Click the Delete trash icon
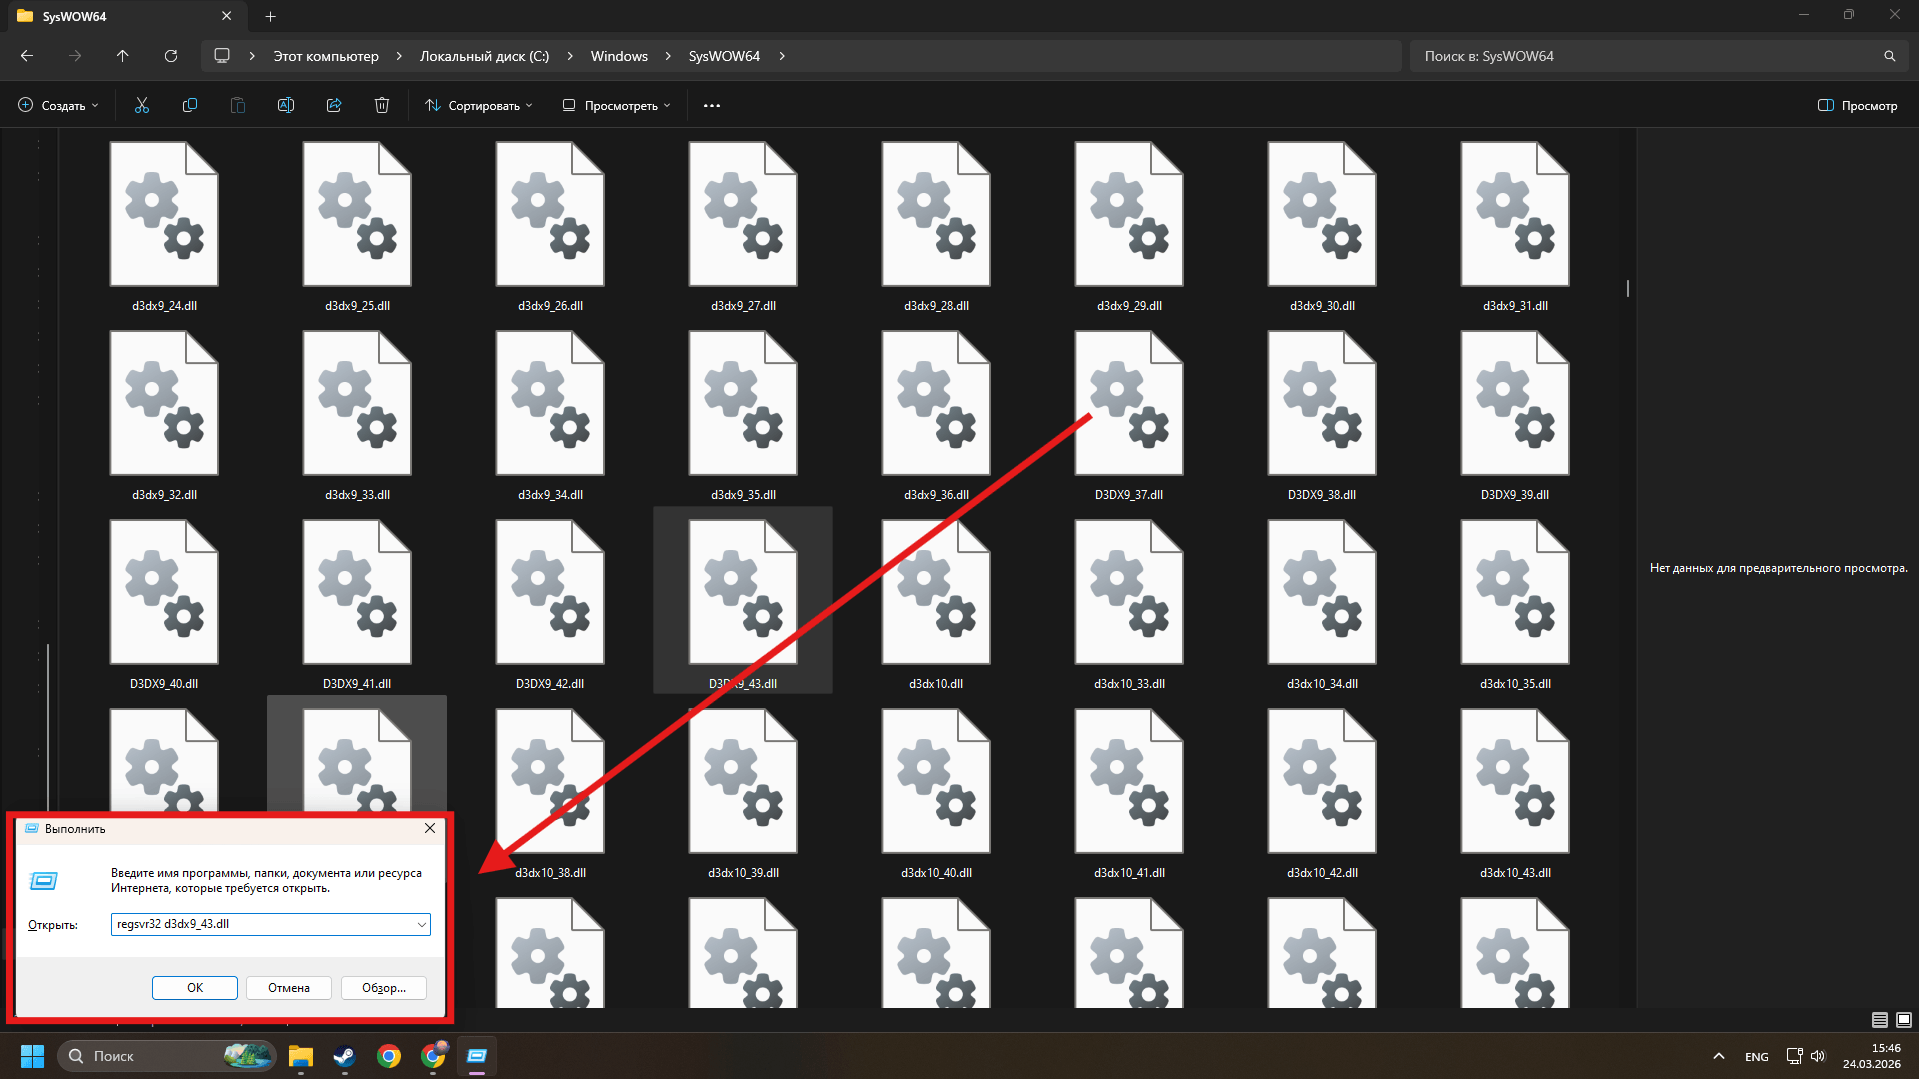Viewport: 1919px width, 1079px height. [x=382, y=105]
